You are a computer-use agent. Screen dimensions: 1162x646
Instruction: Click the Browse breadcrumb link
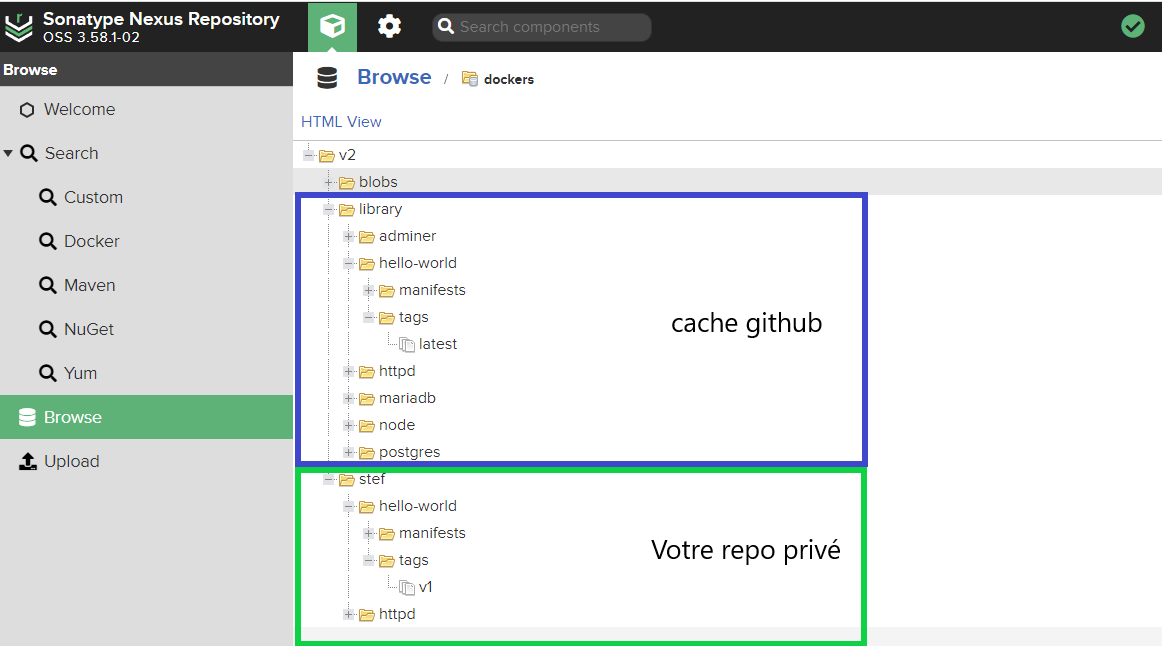(x=394, y=77)
